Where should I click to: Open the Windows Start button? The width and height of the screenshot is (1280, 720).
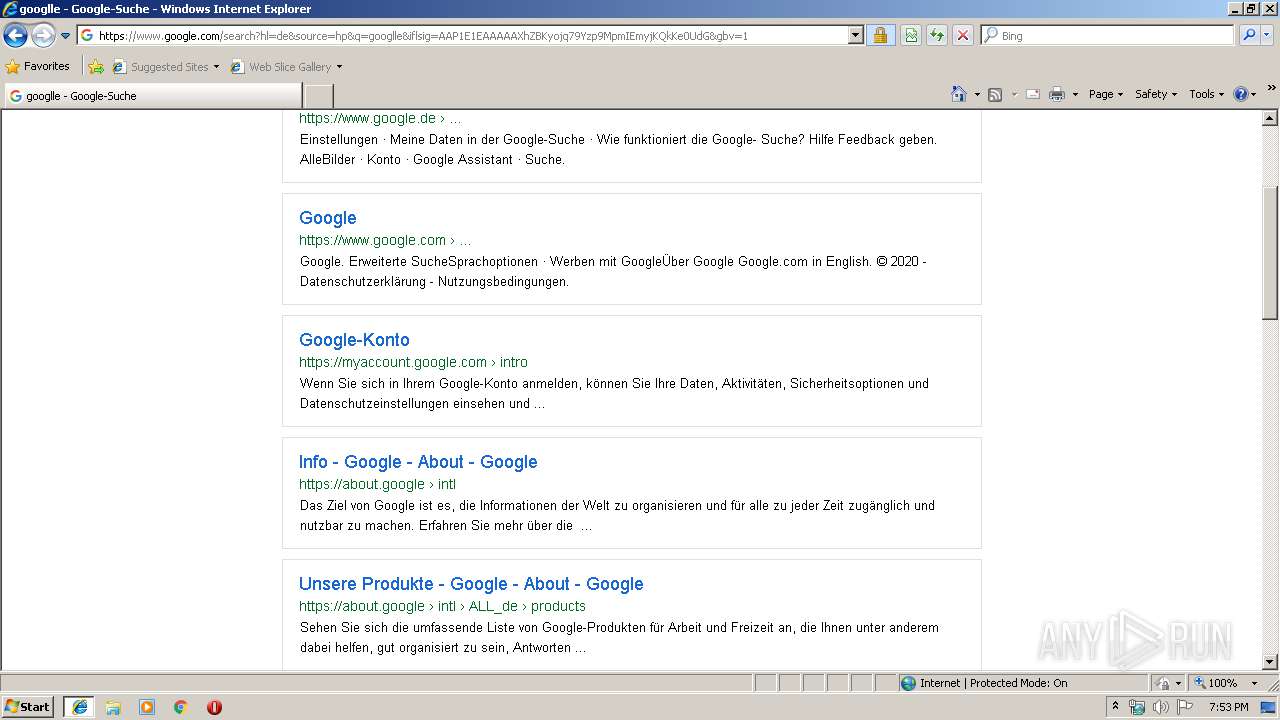[28, 707]
